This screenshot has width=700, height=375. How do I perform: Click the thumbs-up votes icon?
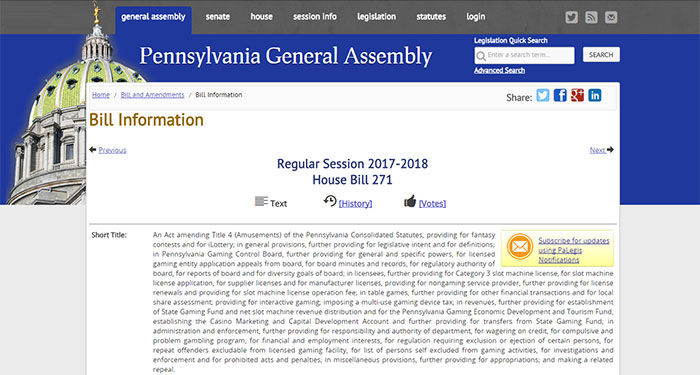pos(410,201)
